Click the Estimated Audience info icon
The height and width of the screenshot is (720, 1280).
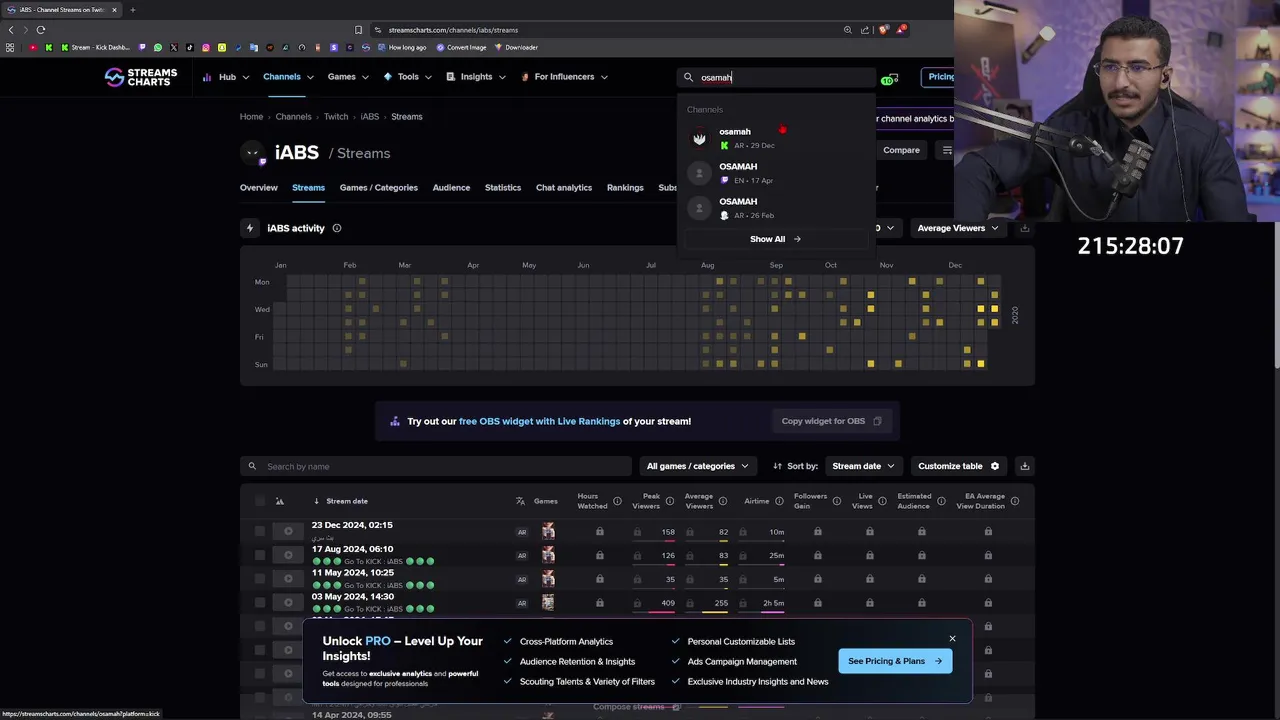(x=941, y=501)
